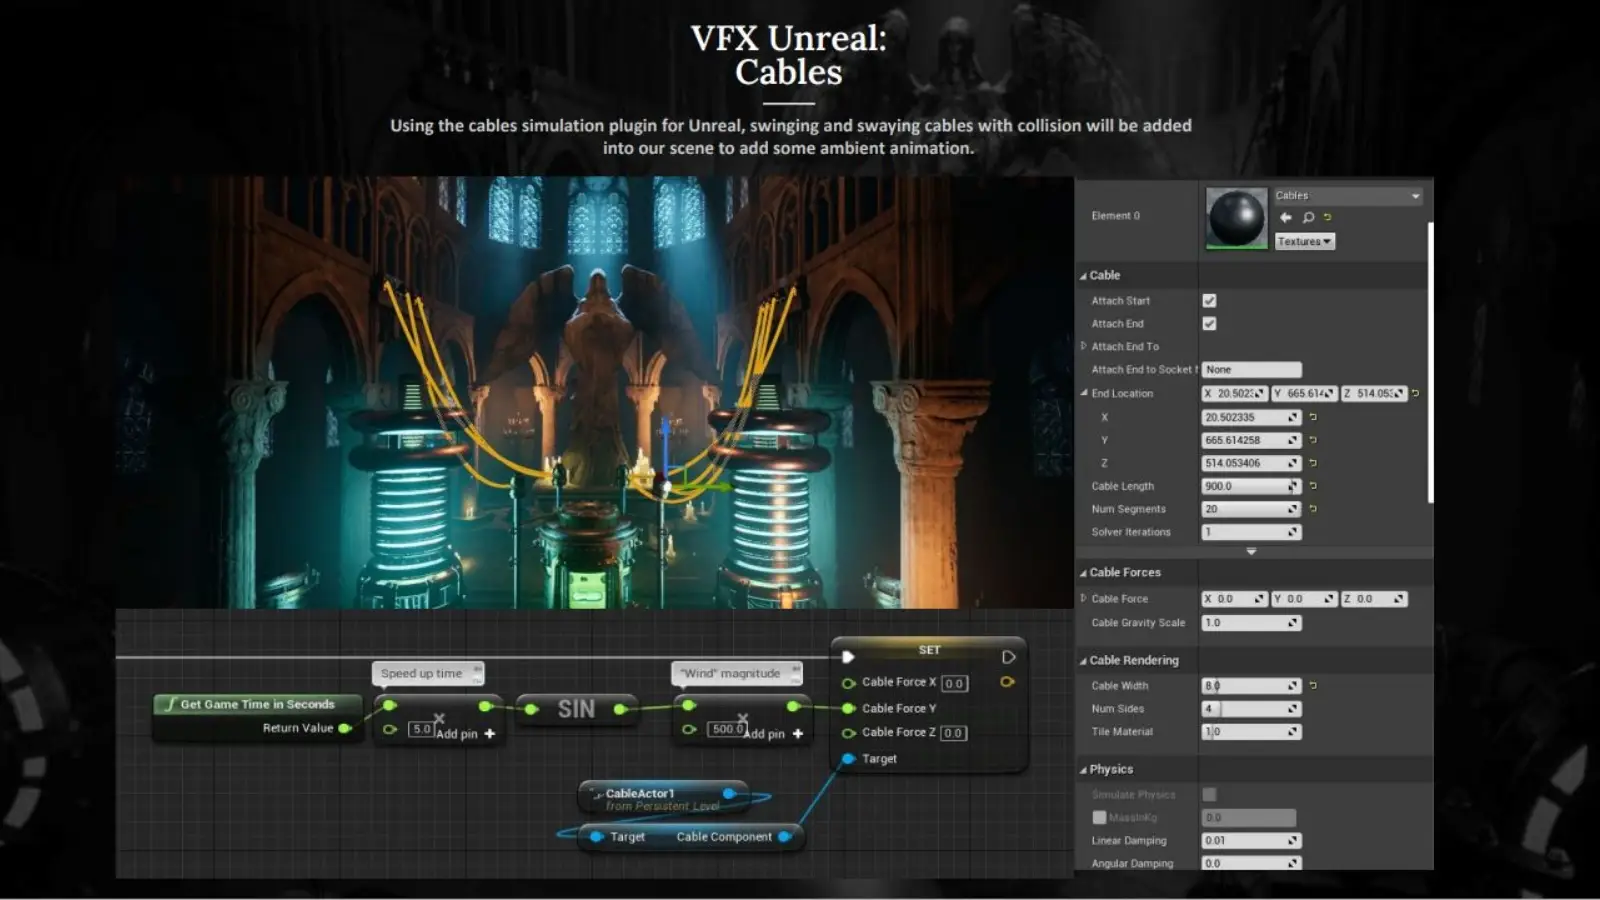
Task: Click the CableActor1 node output pin
Action: (x=729, y=794)
